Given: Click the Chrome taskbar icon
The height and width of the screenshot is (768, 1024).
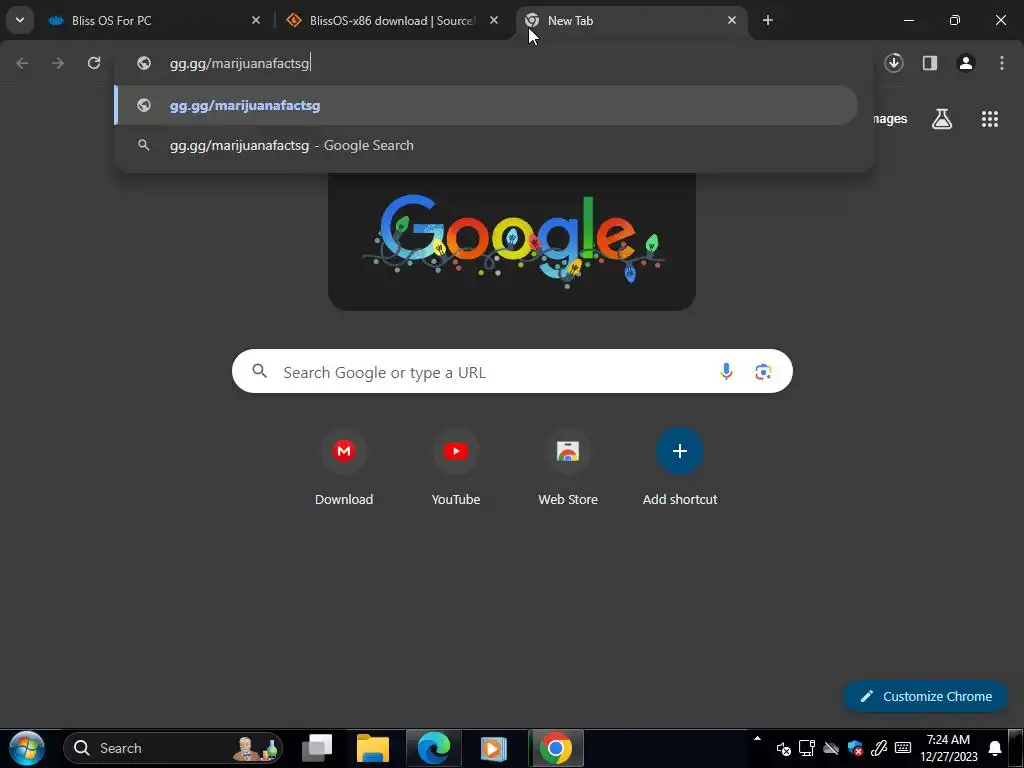Looking at the screenshot, I should pos(555,748).
